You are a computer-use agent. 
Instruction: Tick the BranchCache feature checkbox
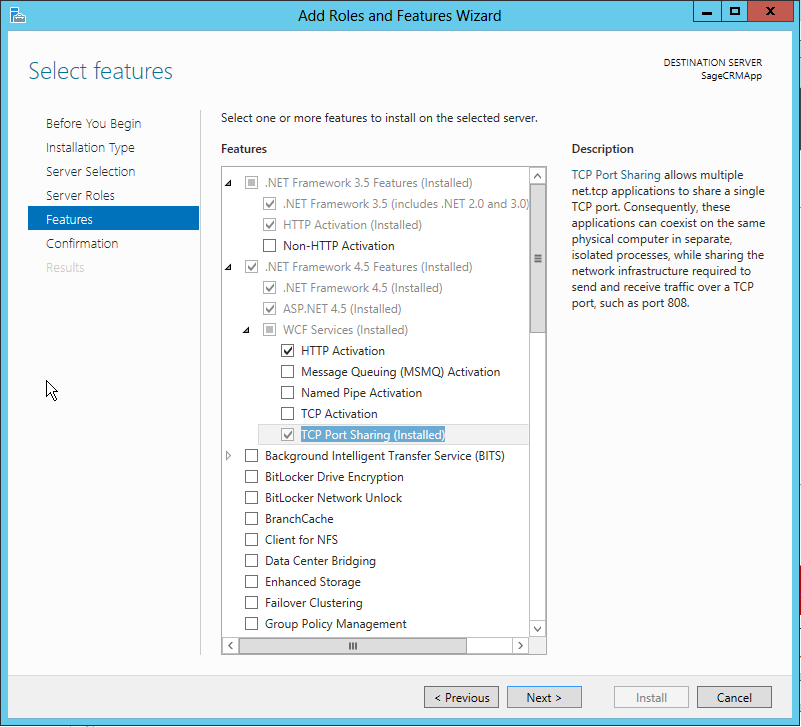(252, 519)
